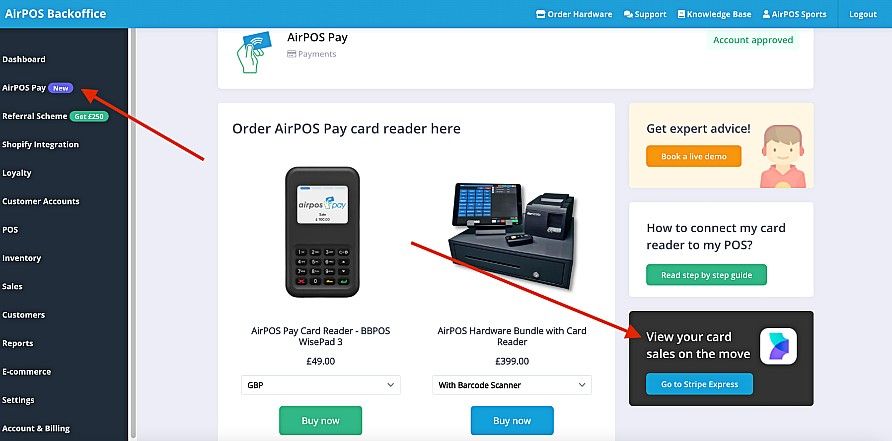Image resolution: width=892 pixels, height=441 pixels.
Task: Click the small Payments card icon
Action: (291, 54)
